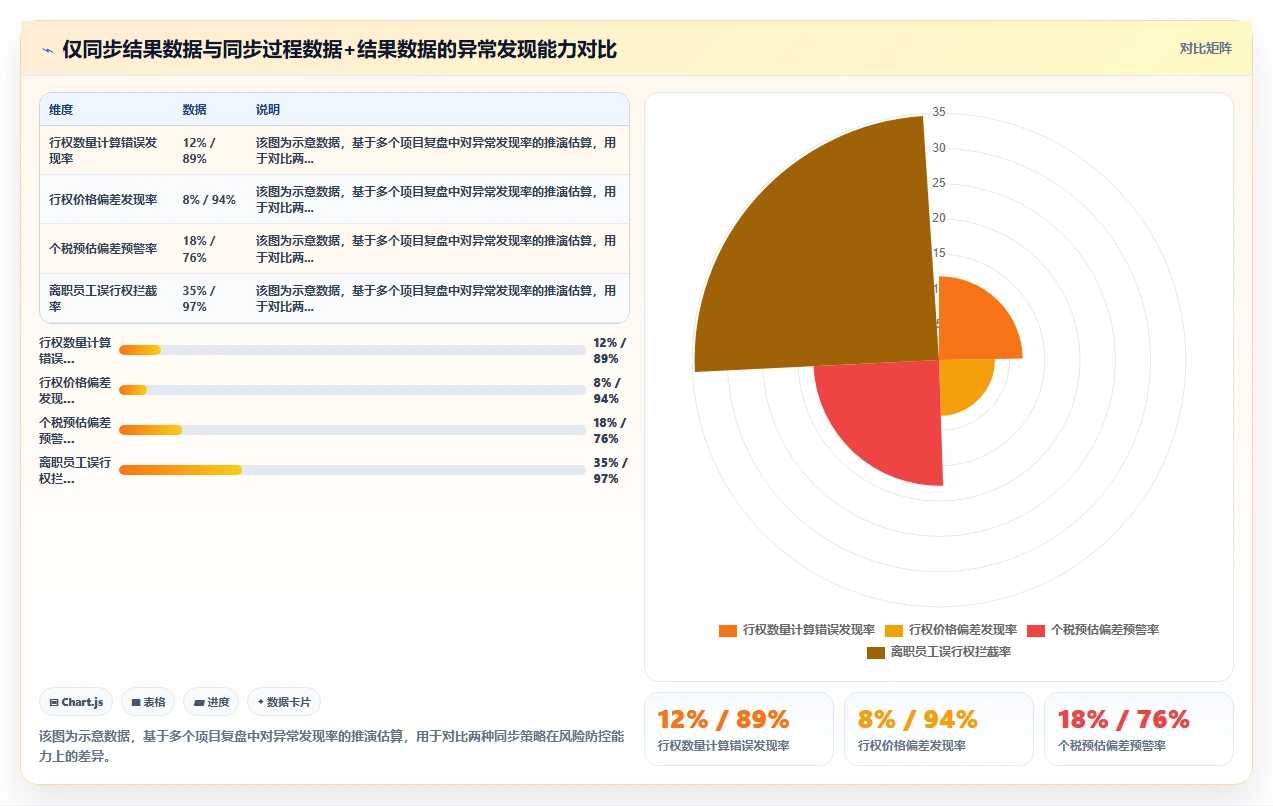Open the 8% / 94% data card
Image resolution: width=1273 pixels, height=806 pixels.
938,729
